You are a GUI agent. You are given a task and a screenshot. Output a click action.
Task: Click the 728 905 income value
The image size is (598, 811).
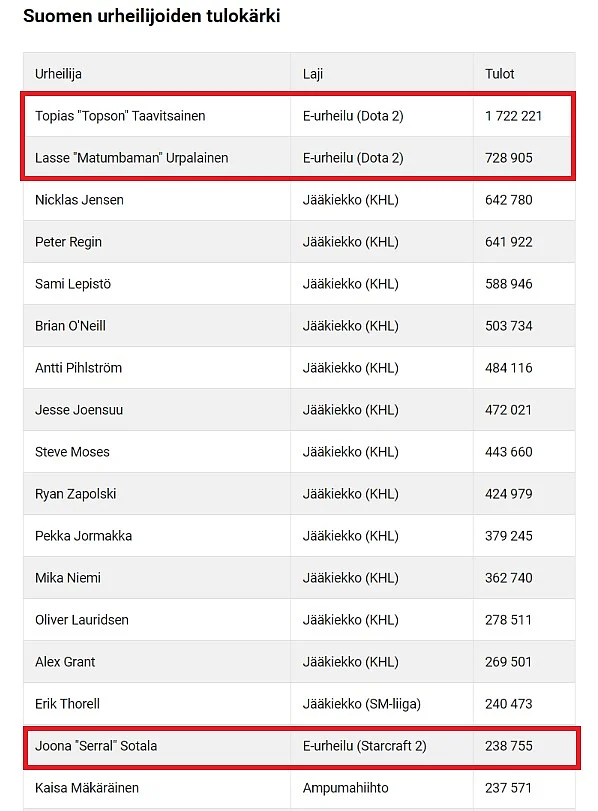tap(509, 158)
